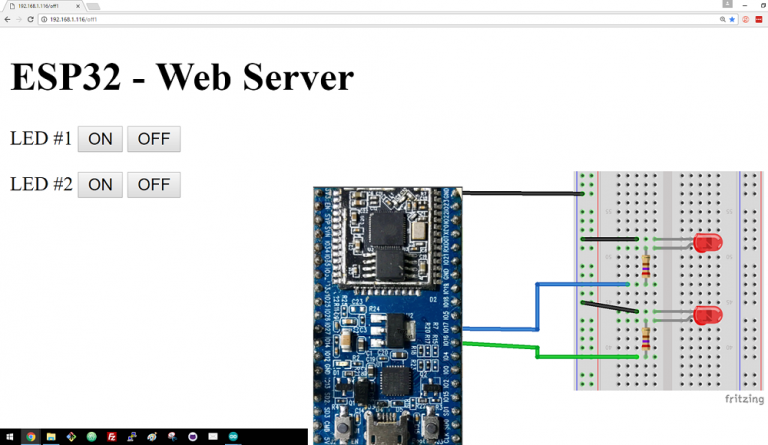
Task: Switch LED #2 on
Action: tap(100, 185)
